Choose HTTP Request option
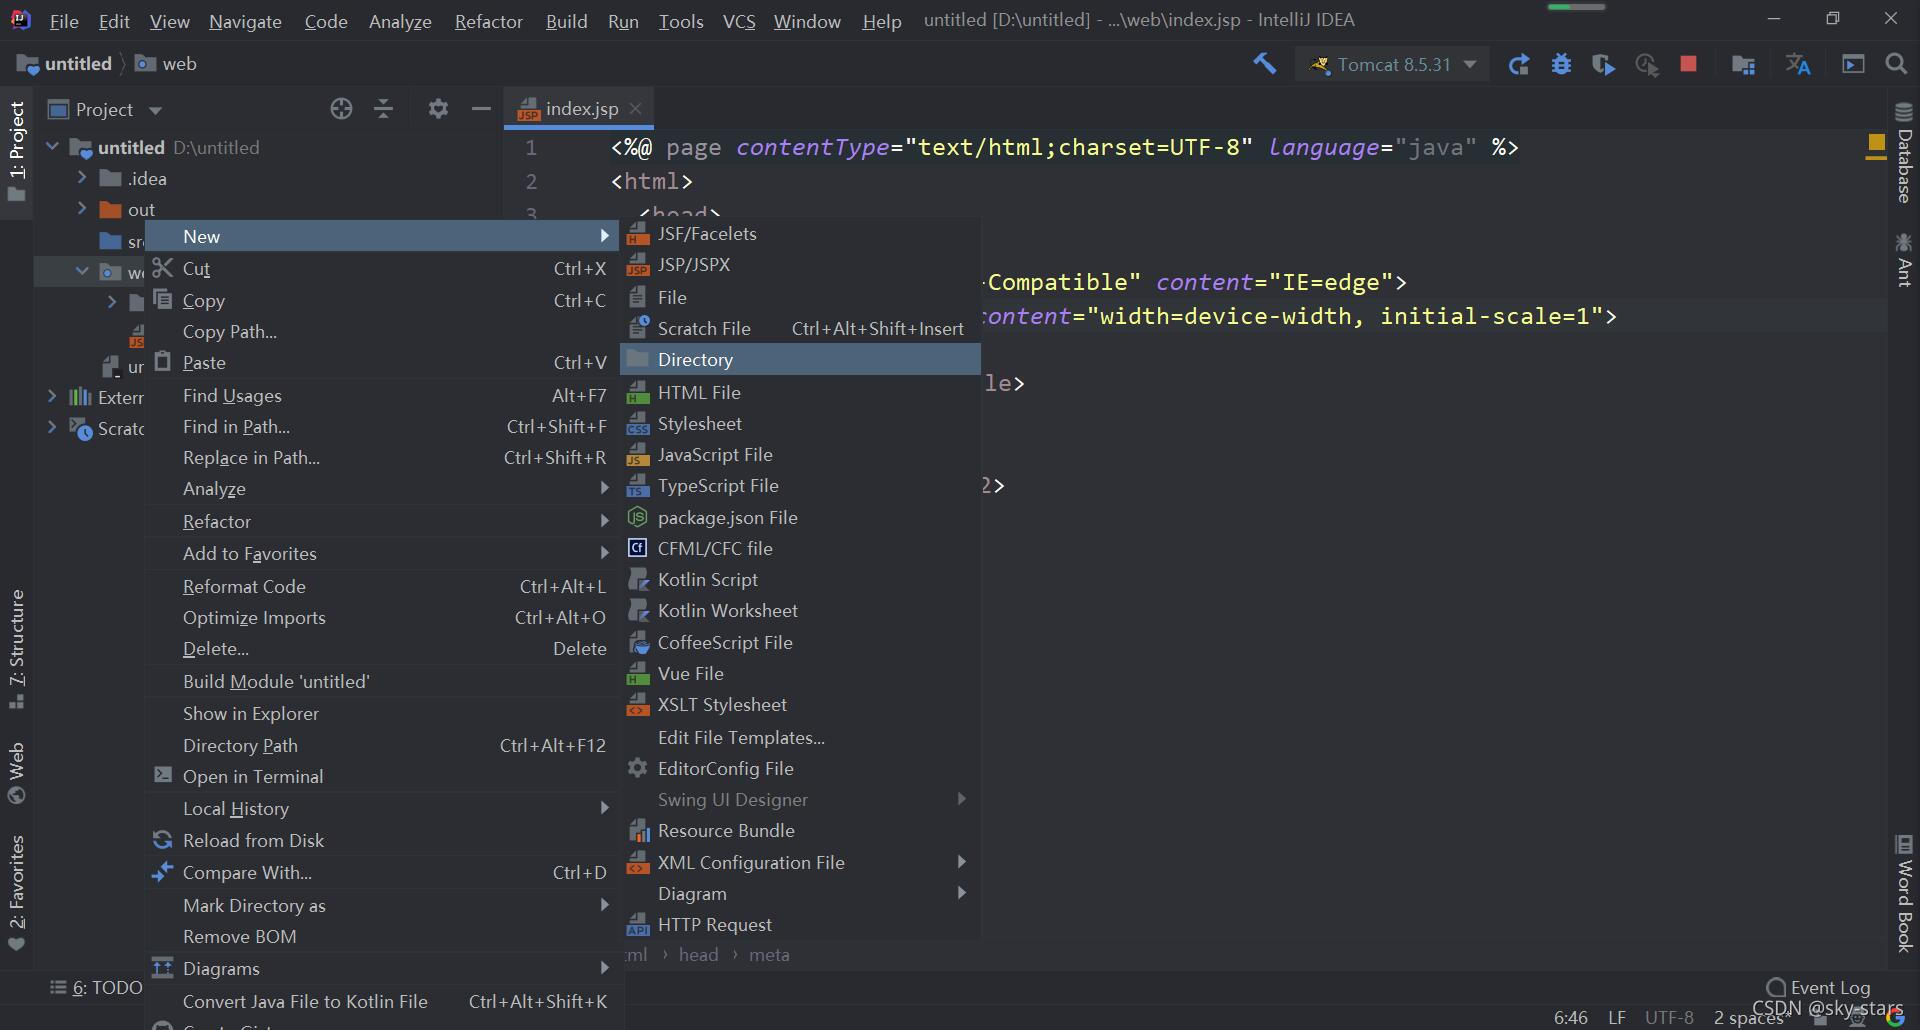Screen dimensions: 1920x1030 pos(800,924)
